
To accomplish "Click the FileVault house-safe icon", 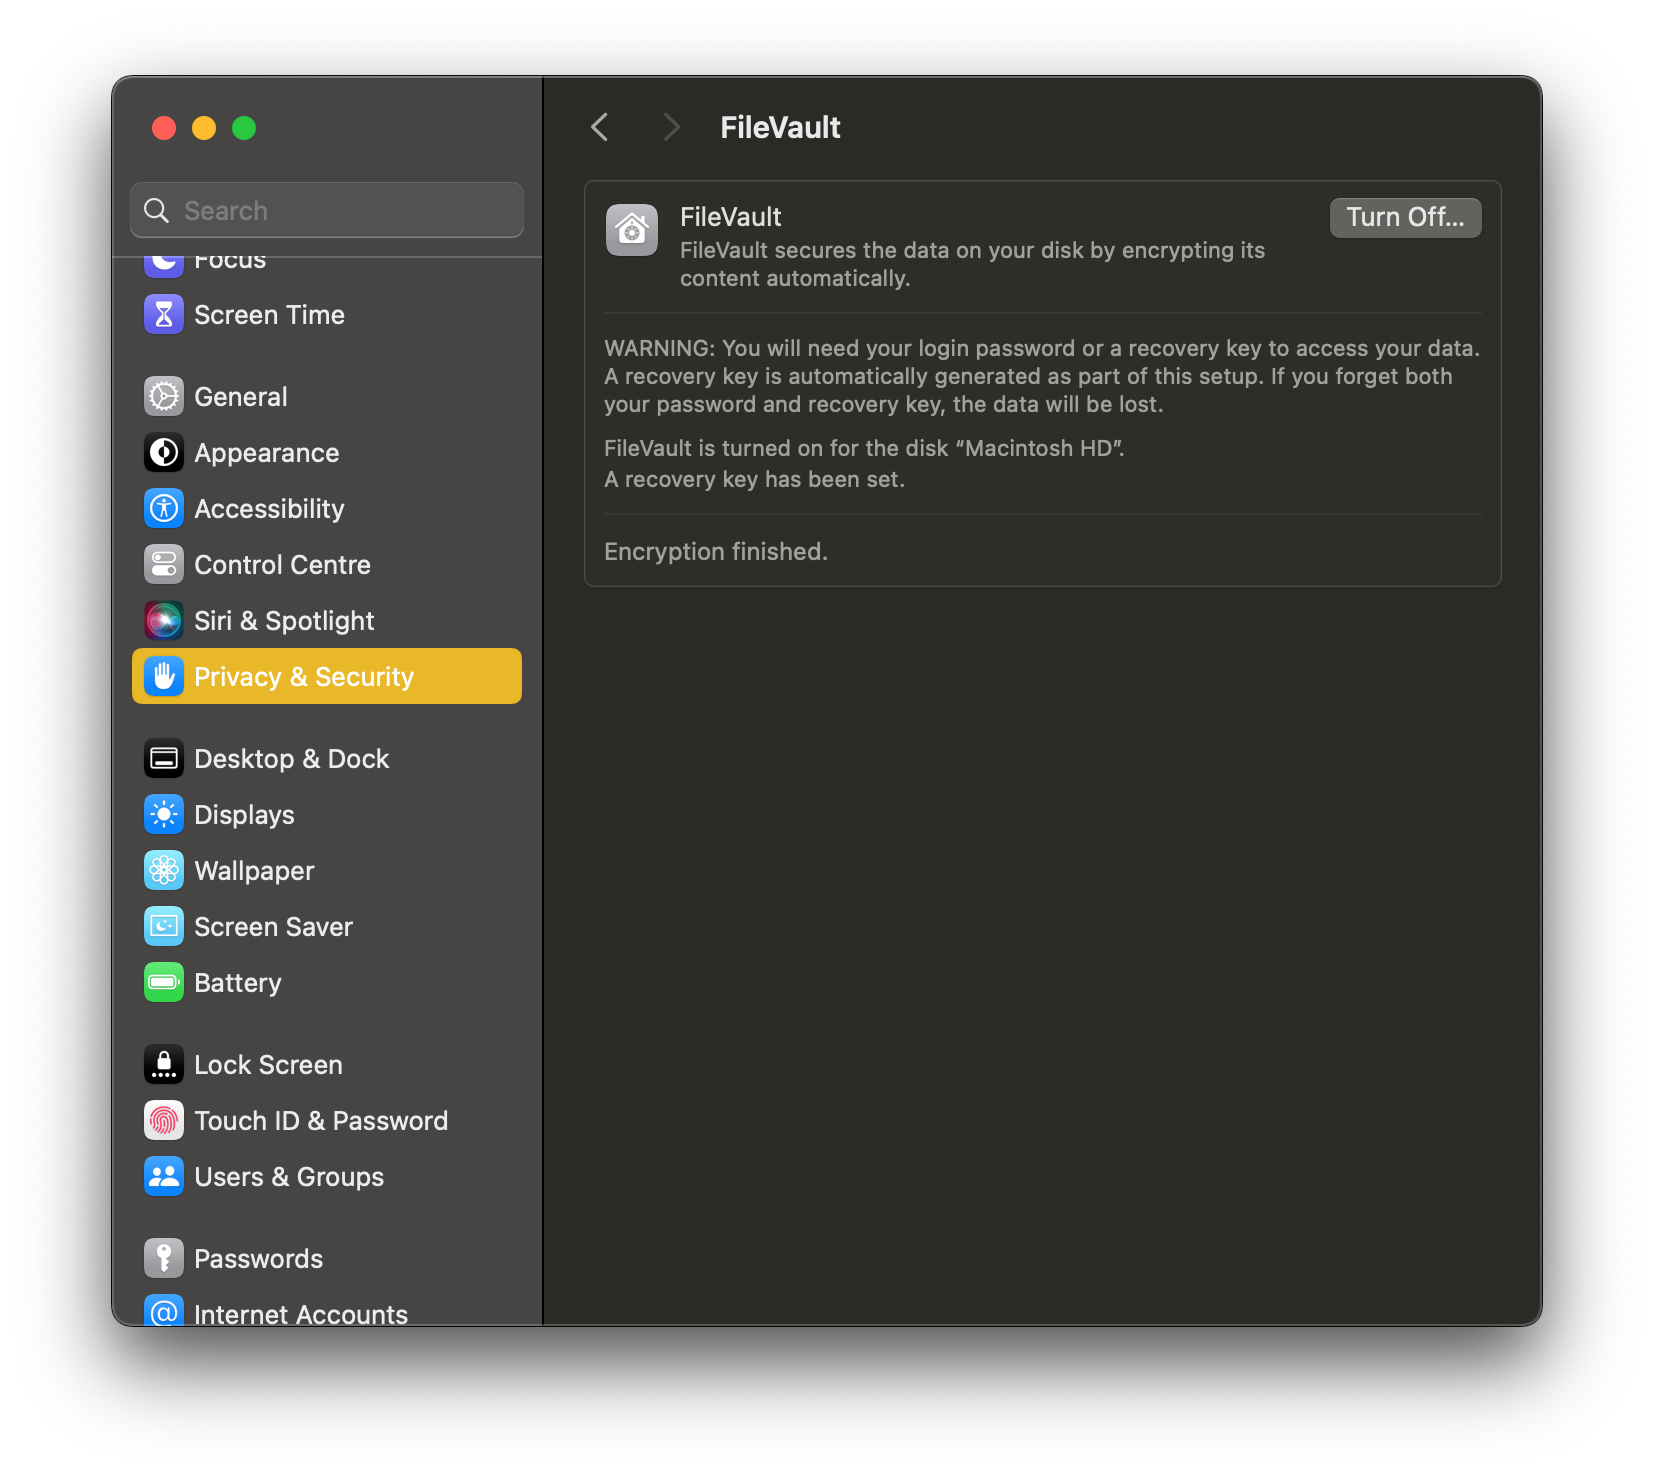I will pyautogui.click(x=632, y=230).
